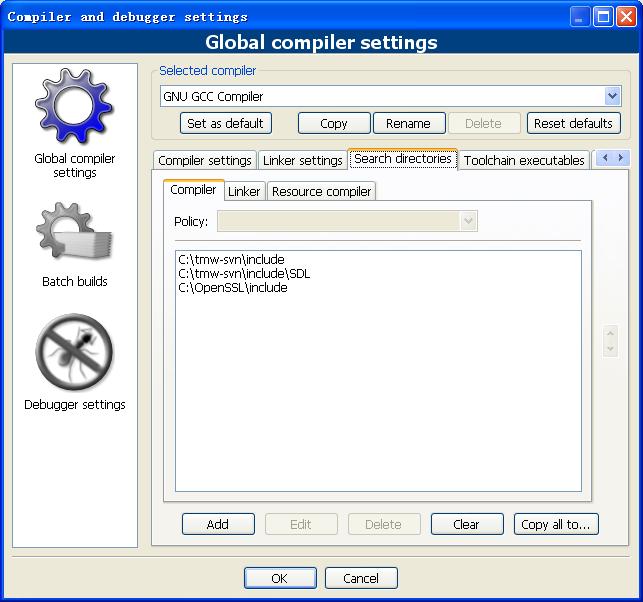Screen dimensions: 643x602
Task: Clear all search directories
Action: (466, 524)
